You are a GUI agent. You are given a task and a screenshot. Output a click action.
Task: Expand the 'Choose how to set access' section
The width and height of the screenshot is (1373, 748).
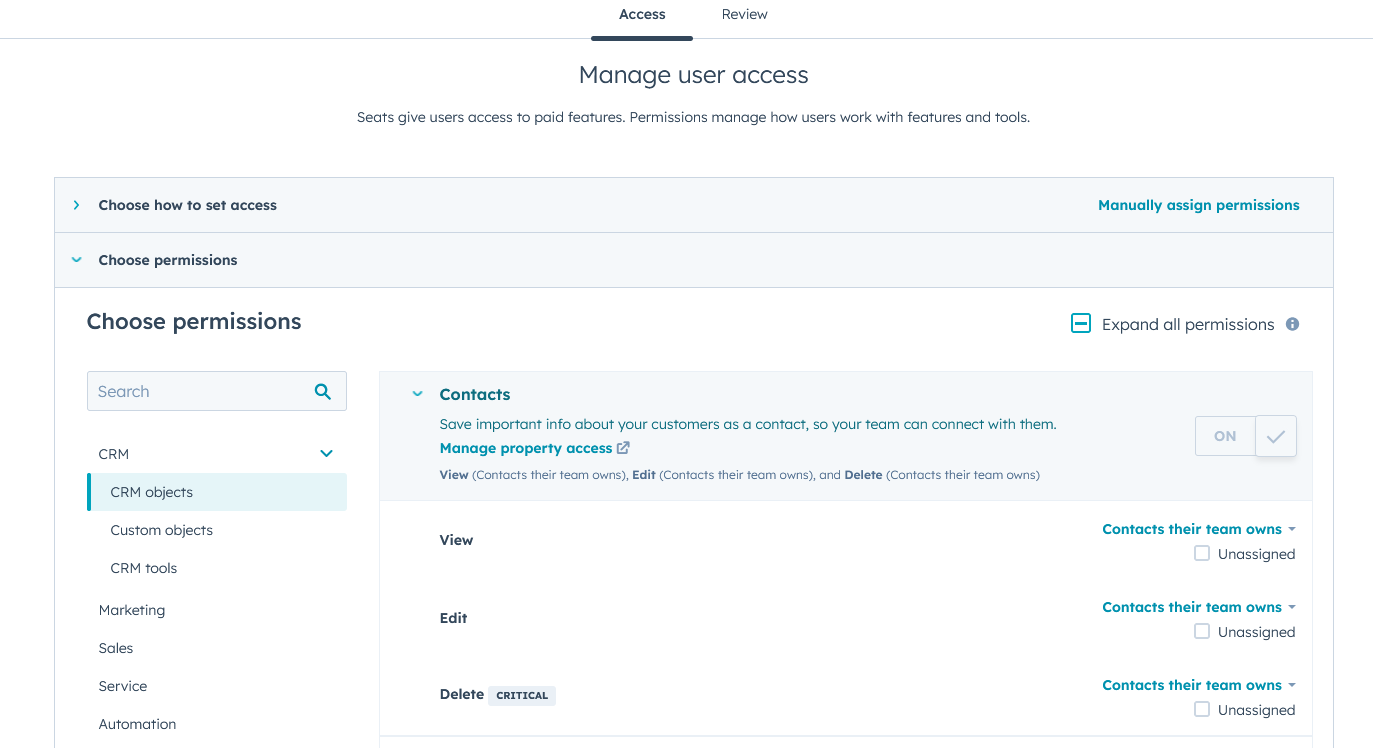(76, 204)
